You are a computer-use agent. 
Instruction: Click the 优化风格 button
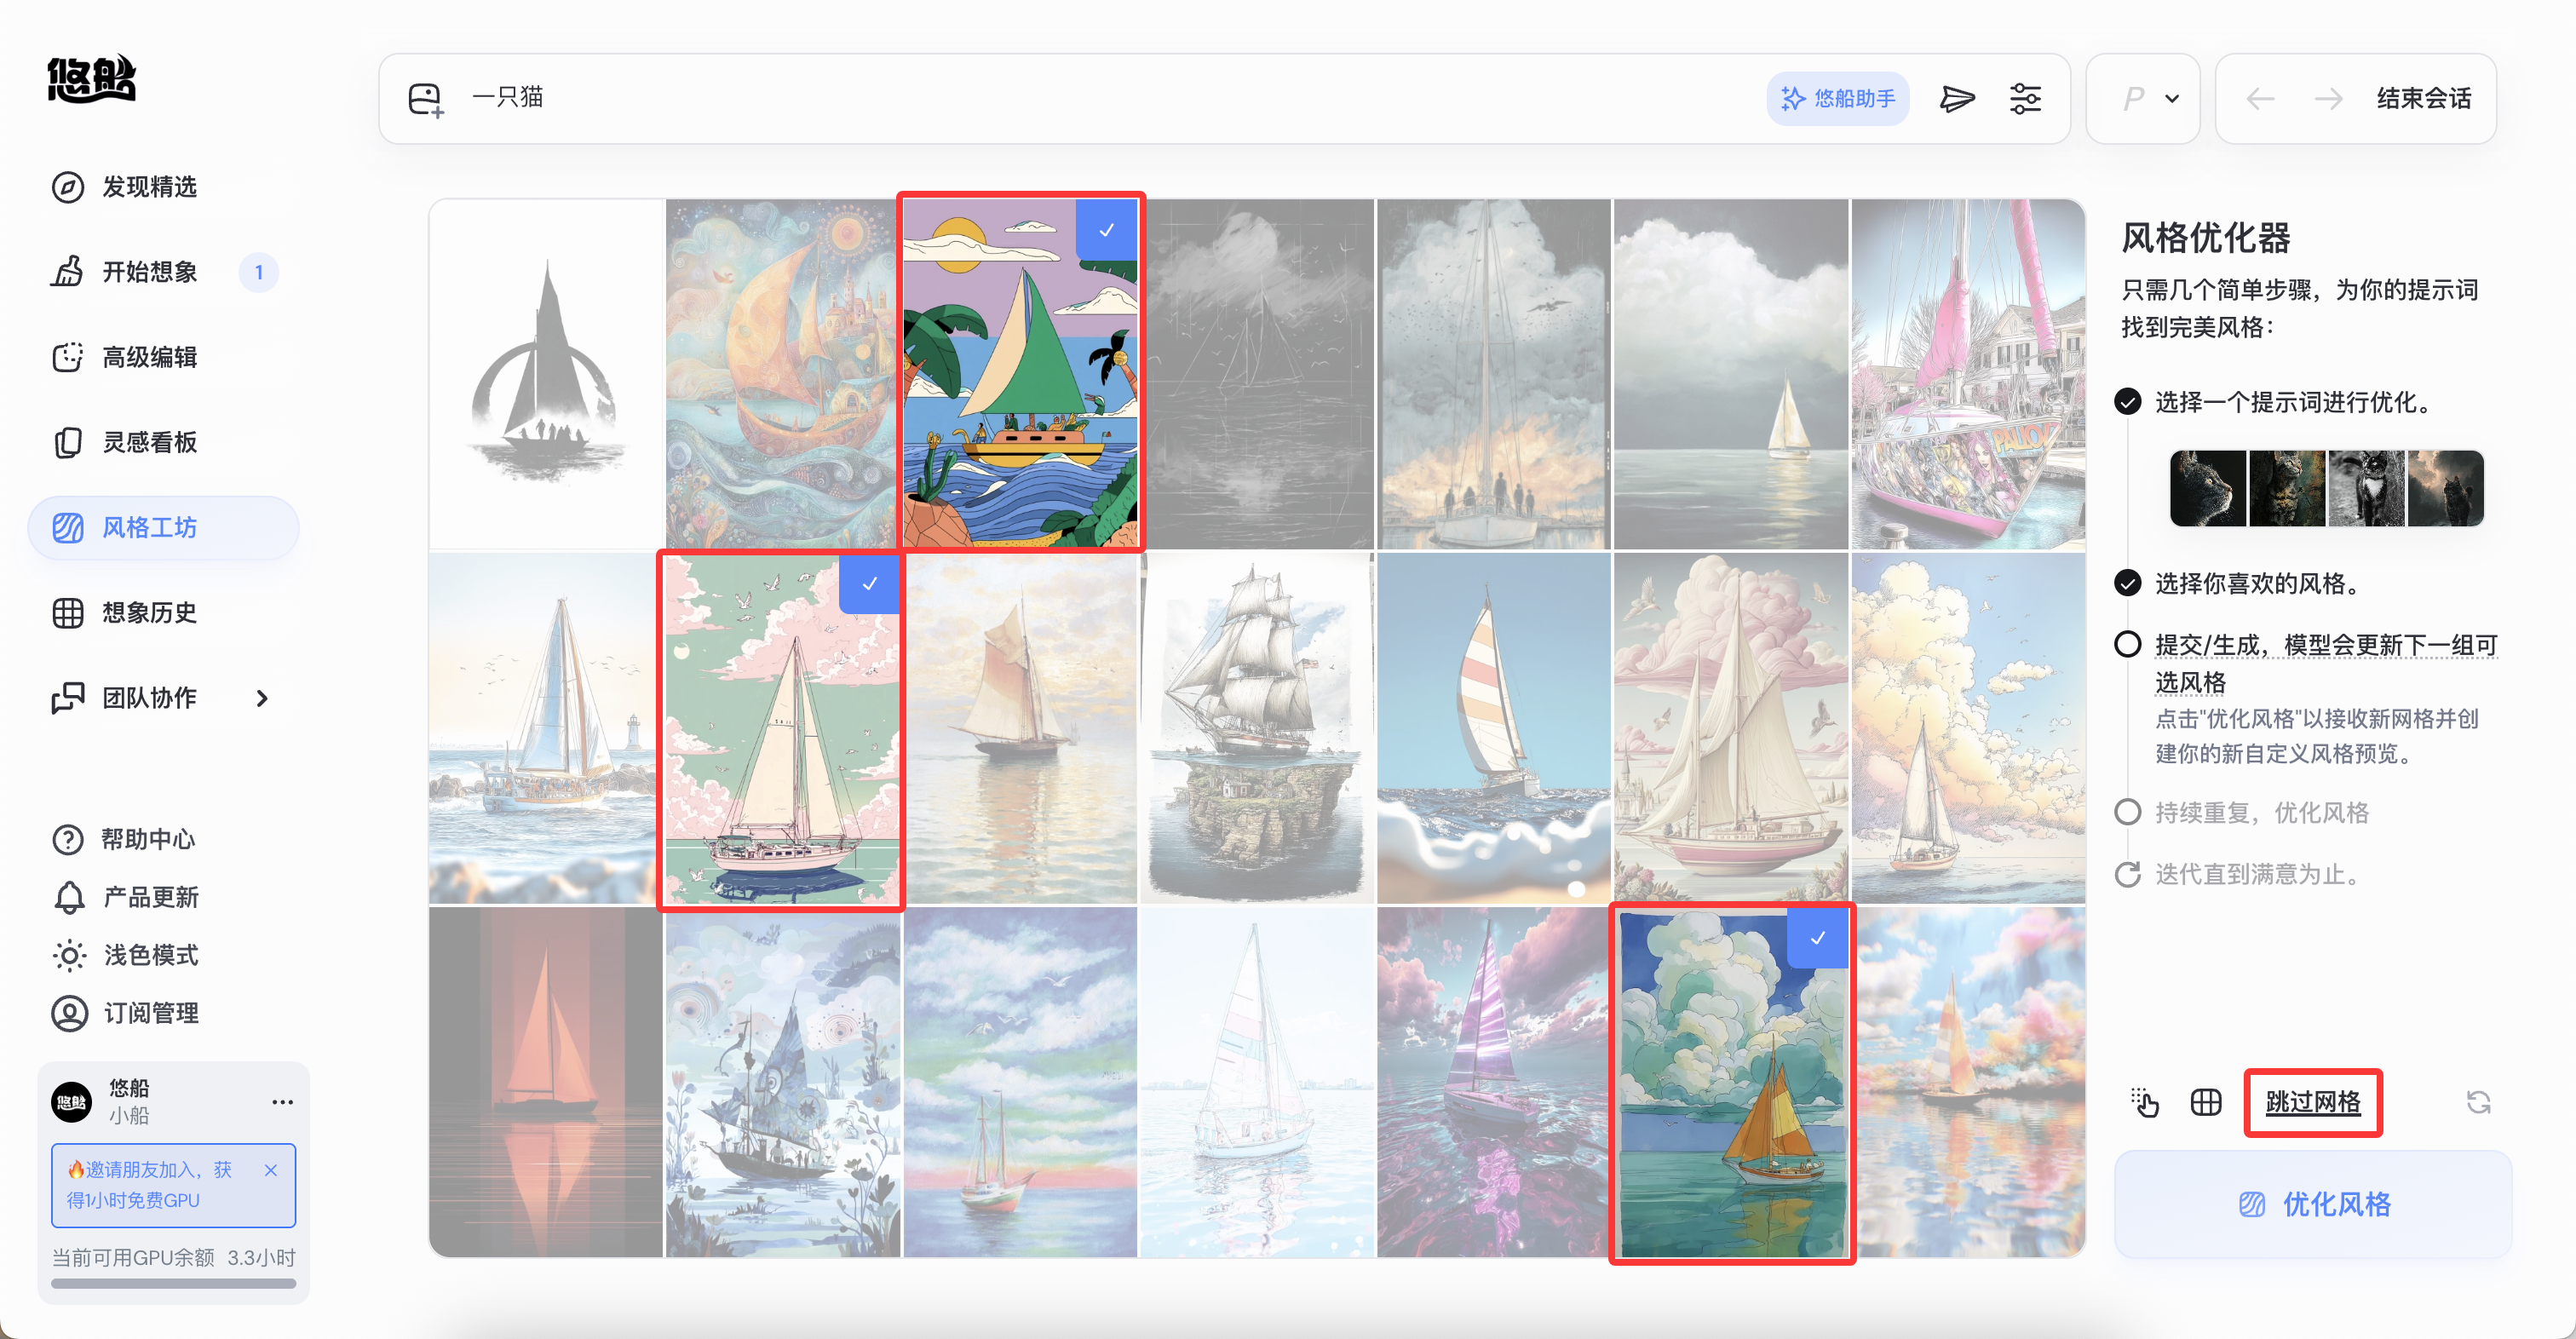[x=2313, y=1204]
